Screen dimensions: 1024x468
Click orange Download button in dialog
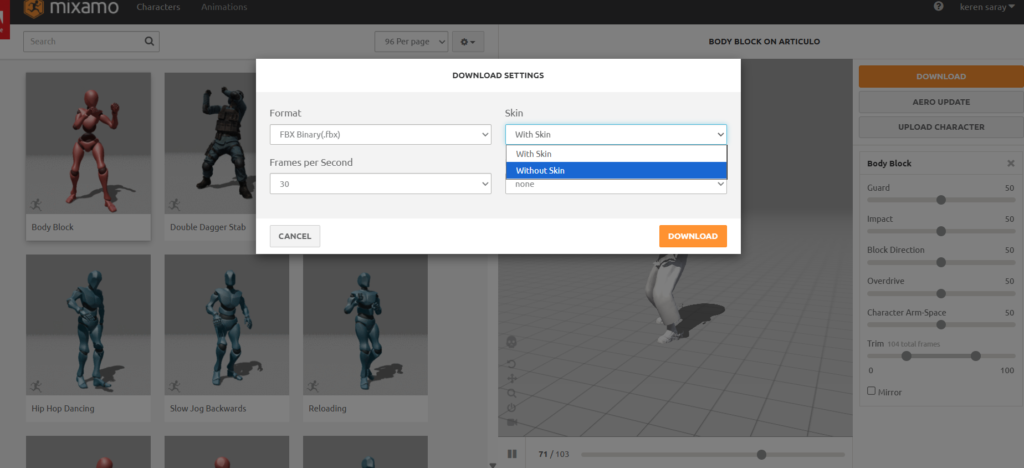click(x=693, y=236)
